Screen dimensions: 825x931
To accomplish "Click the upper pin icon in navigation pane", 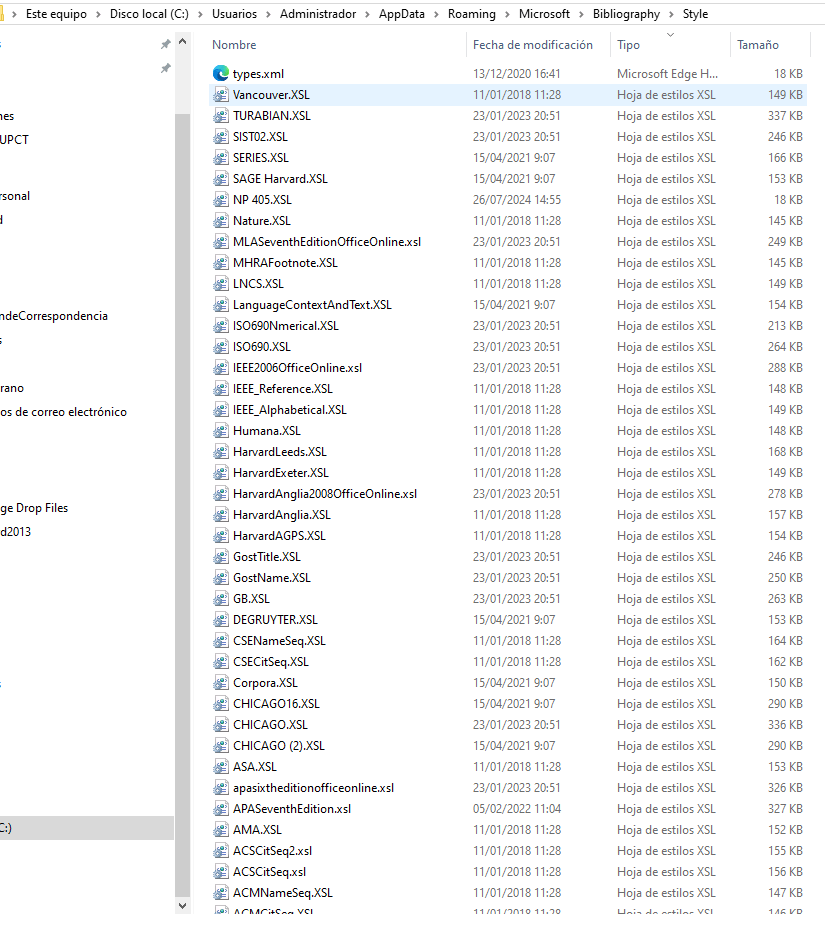I will tap(166, 44).
